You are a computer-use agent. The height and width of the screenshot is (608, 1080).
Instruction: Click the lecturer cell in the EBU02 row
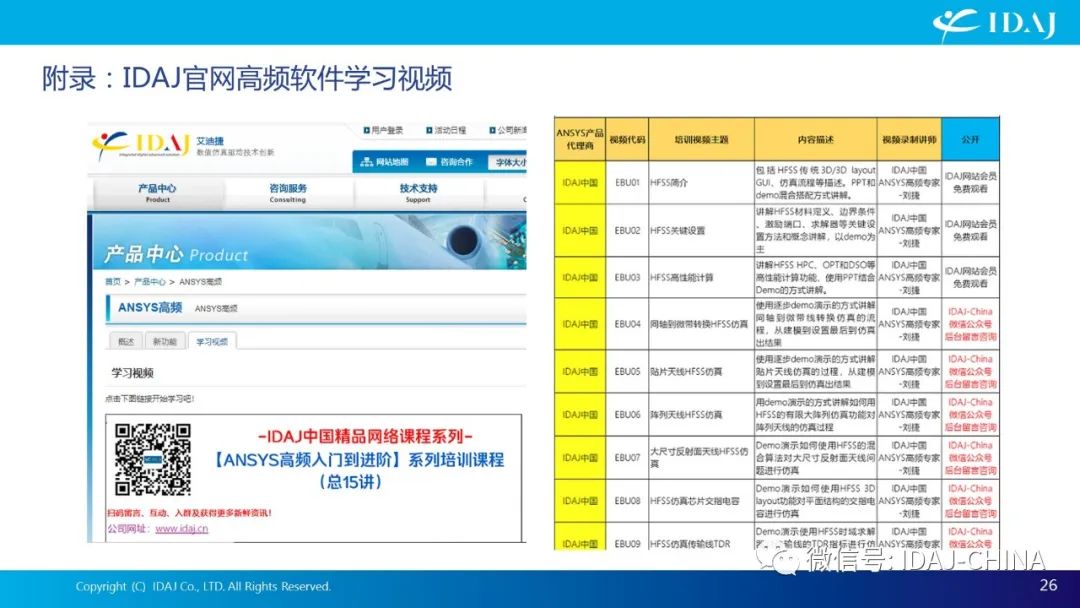(909, 231)
